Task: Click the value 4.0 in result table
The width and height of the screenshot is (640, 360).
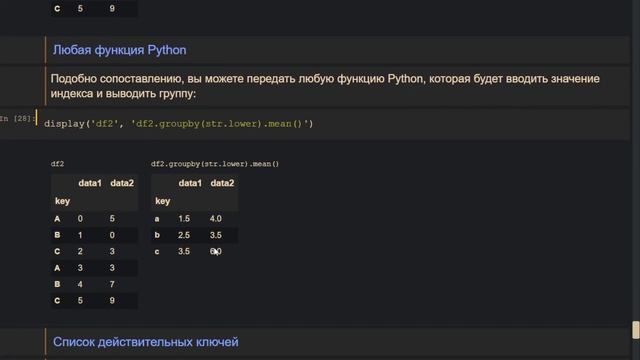Action: (x=216, y=219)
